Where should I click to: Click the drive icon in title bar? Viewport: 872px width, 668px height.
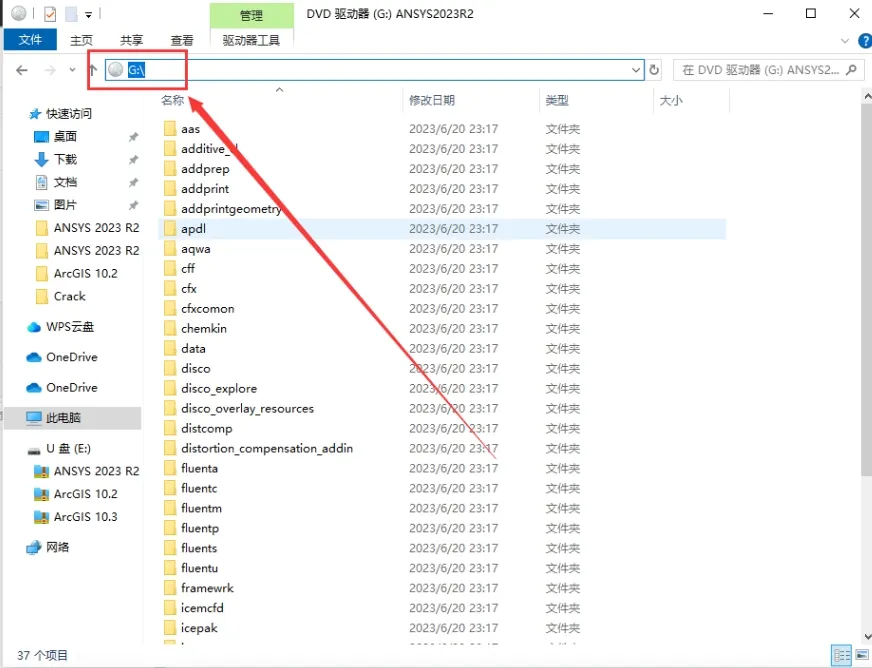(x=19, y=13)
